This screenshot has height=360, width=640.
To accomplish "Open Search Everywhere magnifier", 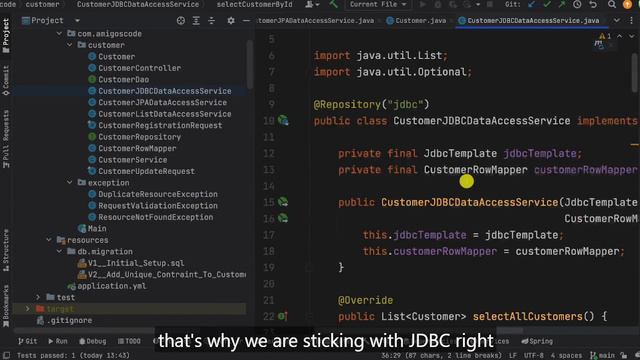I will pos(611,4).
